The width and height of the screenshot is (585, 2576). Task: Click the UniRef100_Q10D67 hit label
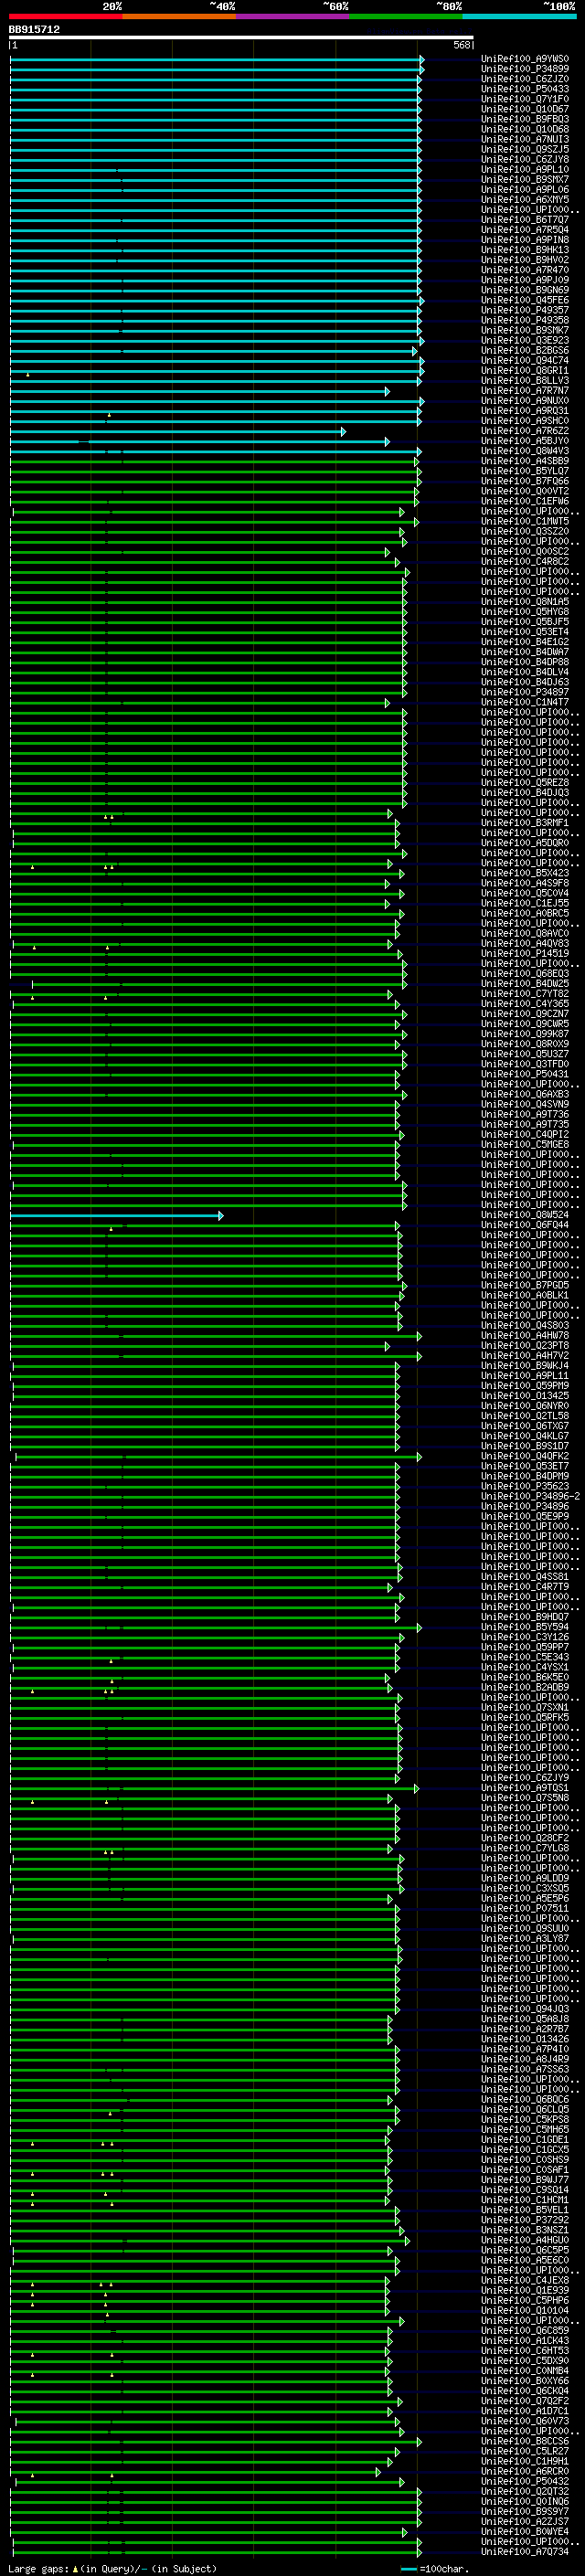pyautogui.click(x=525, y=109)
